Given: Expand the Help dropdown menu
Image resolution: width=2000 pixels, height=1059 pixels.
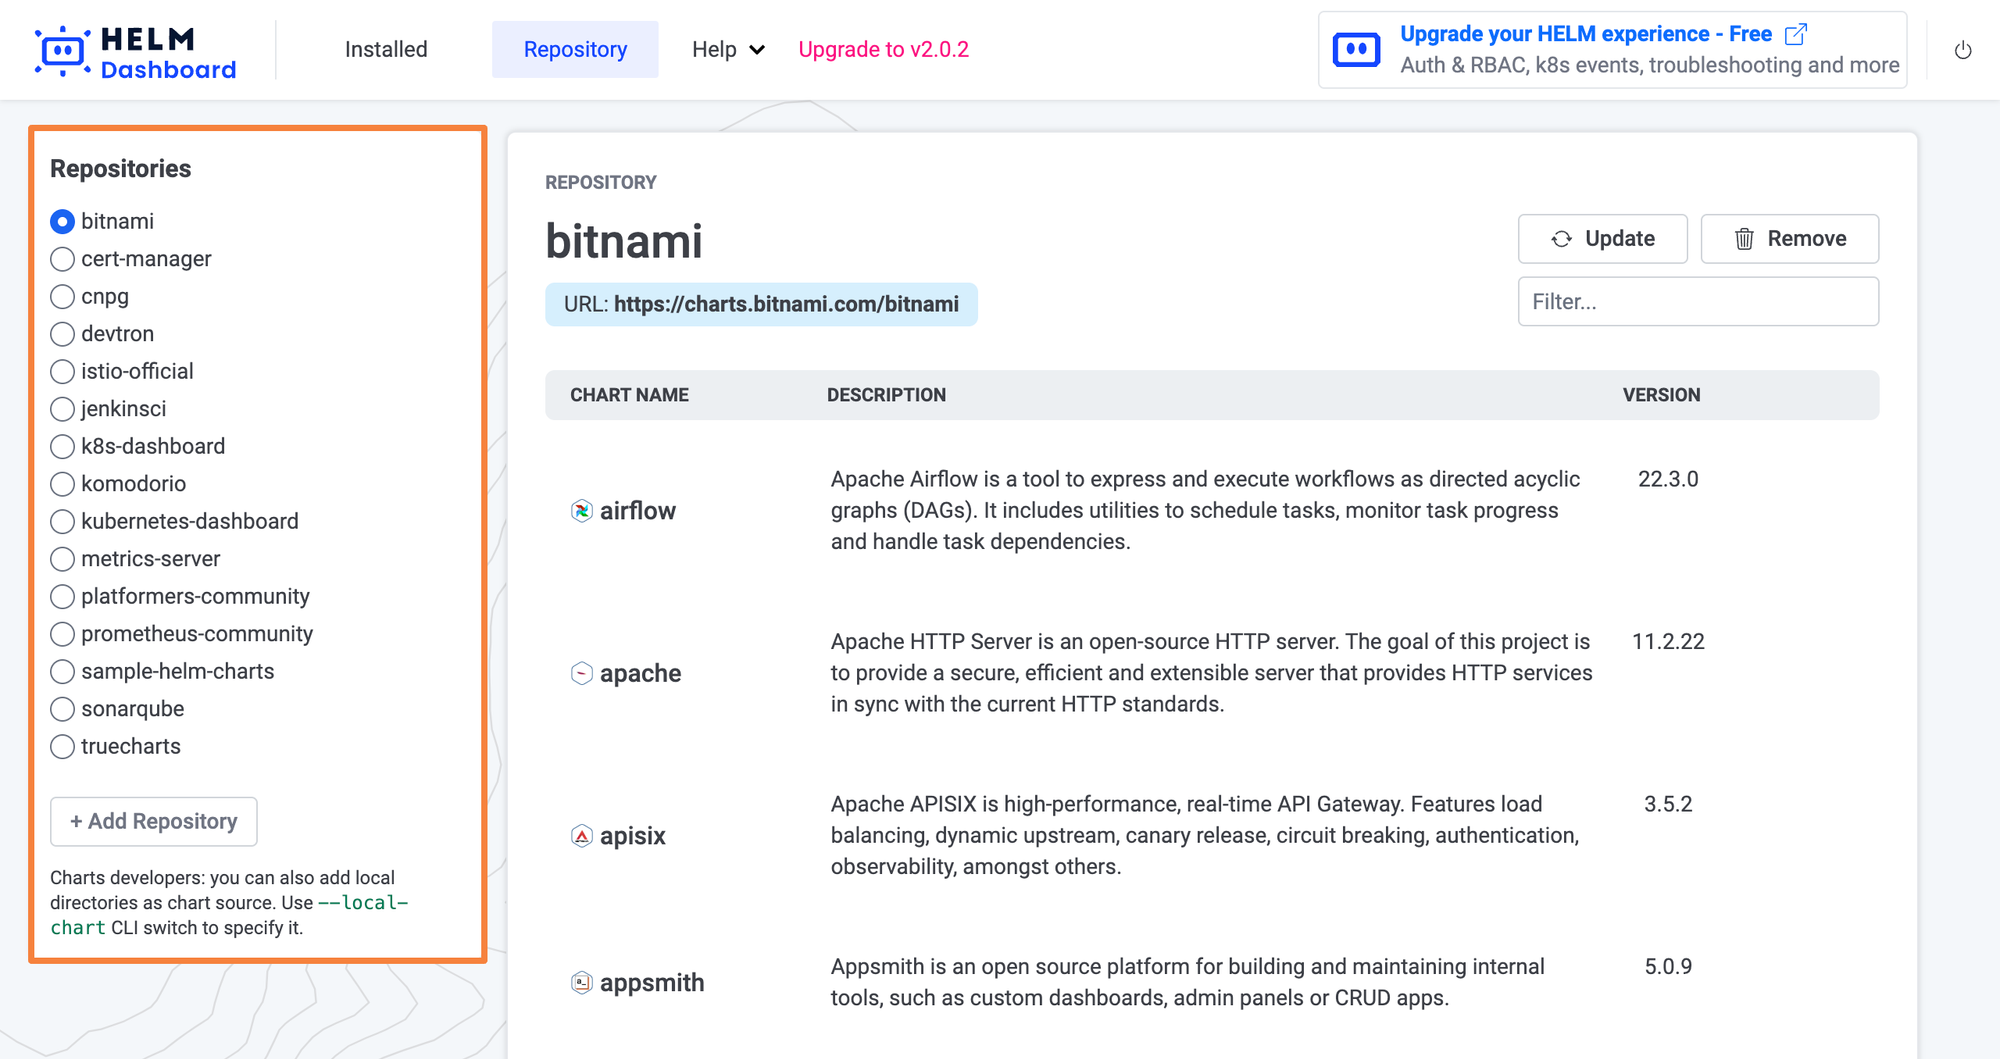Looking at the screenshot, I should [728, 49].
